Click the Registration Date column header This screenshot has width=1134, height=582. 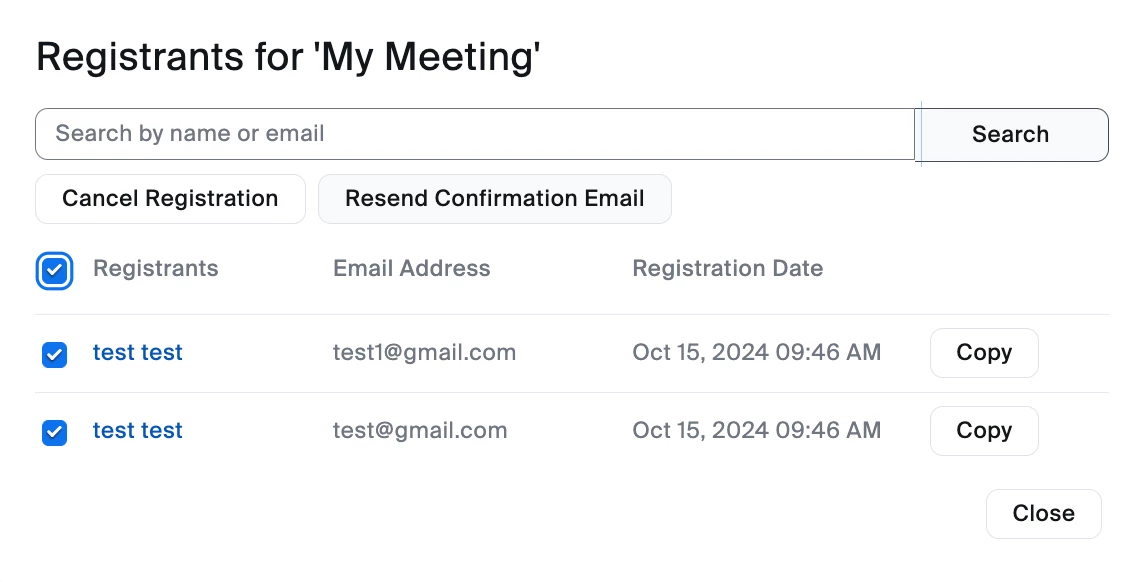[727, 269]
